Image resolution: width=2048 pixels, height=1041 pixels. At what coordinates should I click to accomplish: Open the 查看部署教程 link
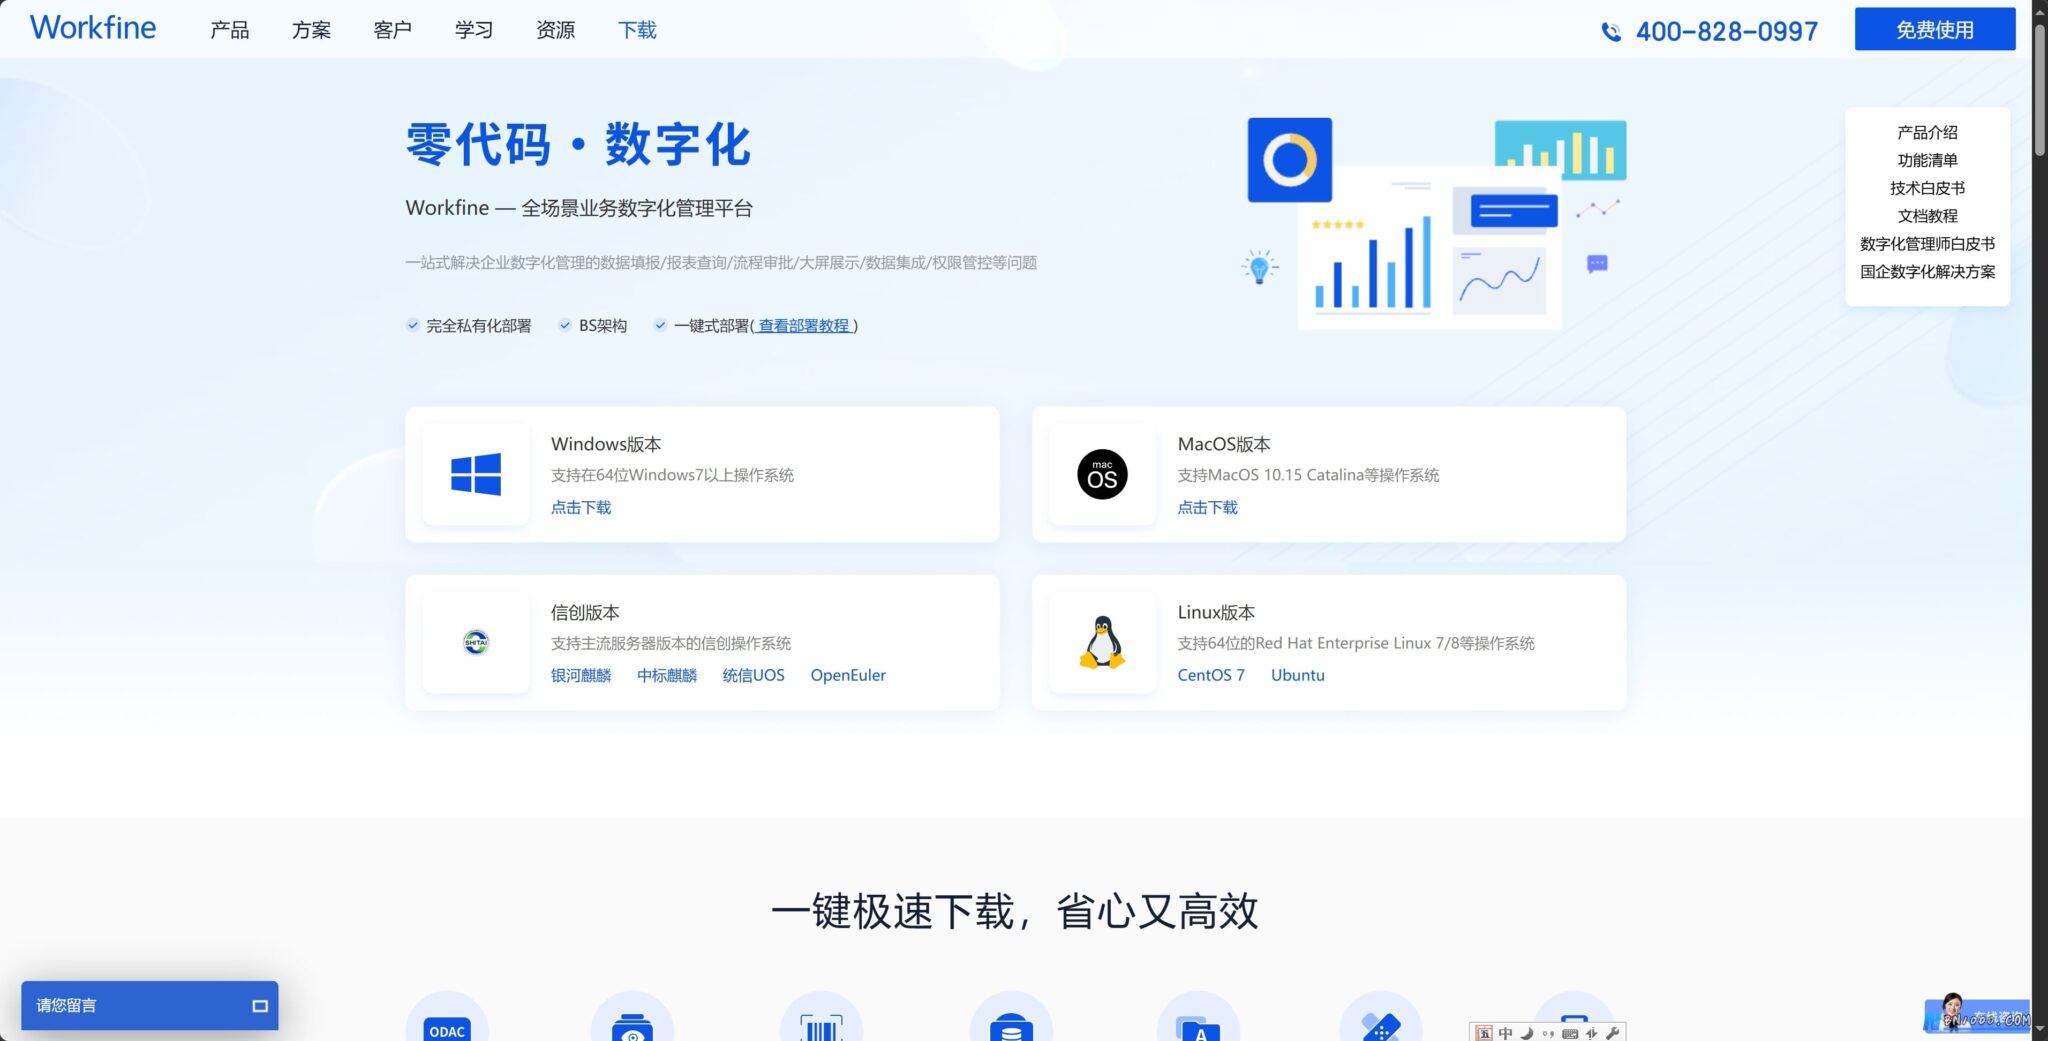pyautogui.click(x=804, y=326)
